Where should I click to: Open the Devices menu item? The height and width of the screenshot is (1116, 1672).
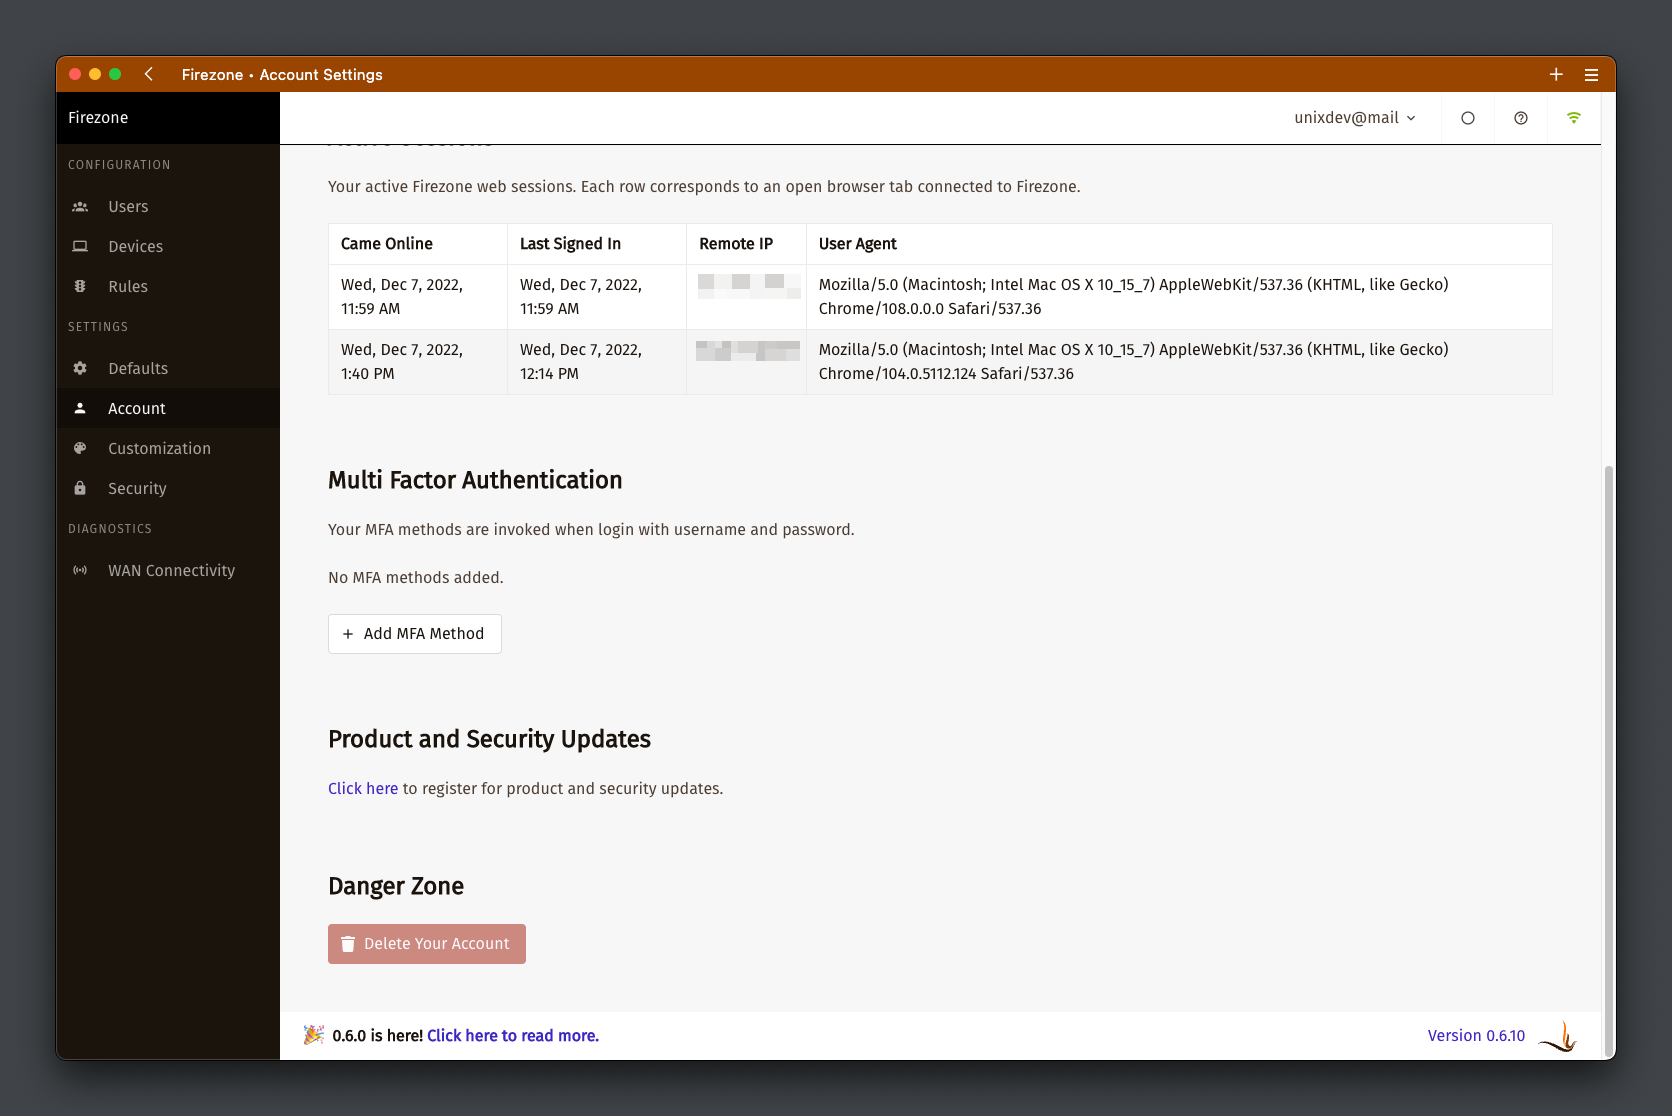(x=168, y=247)
